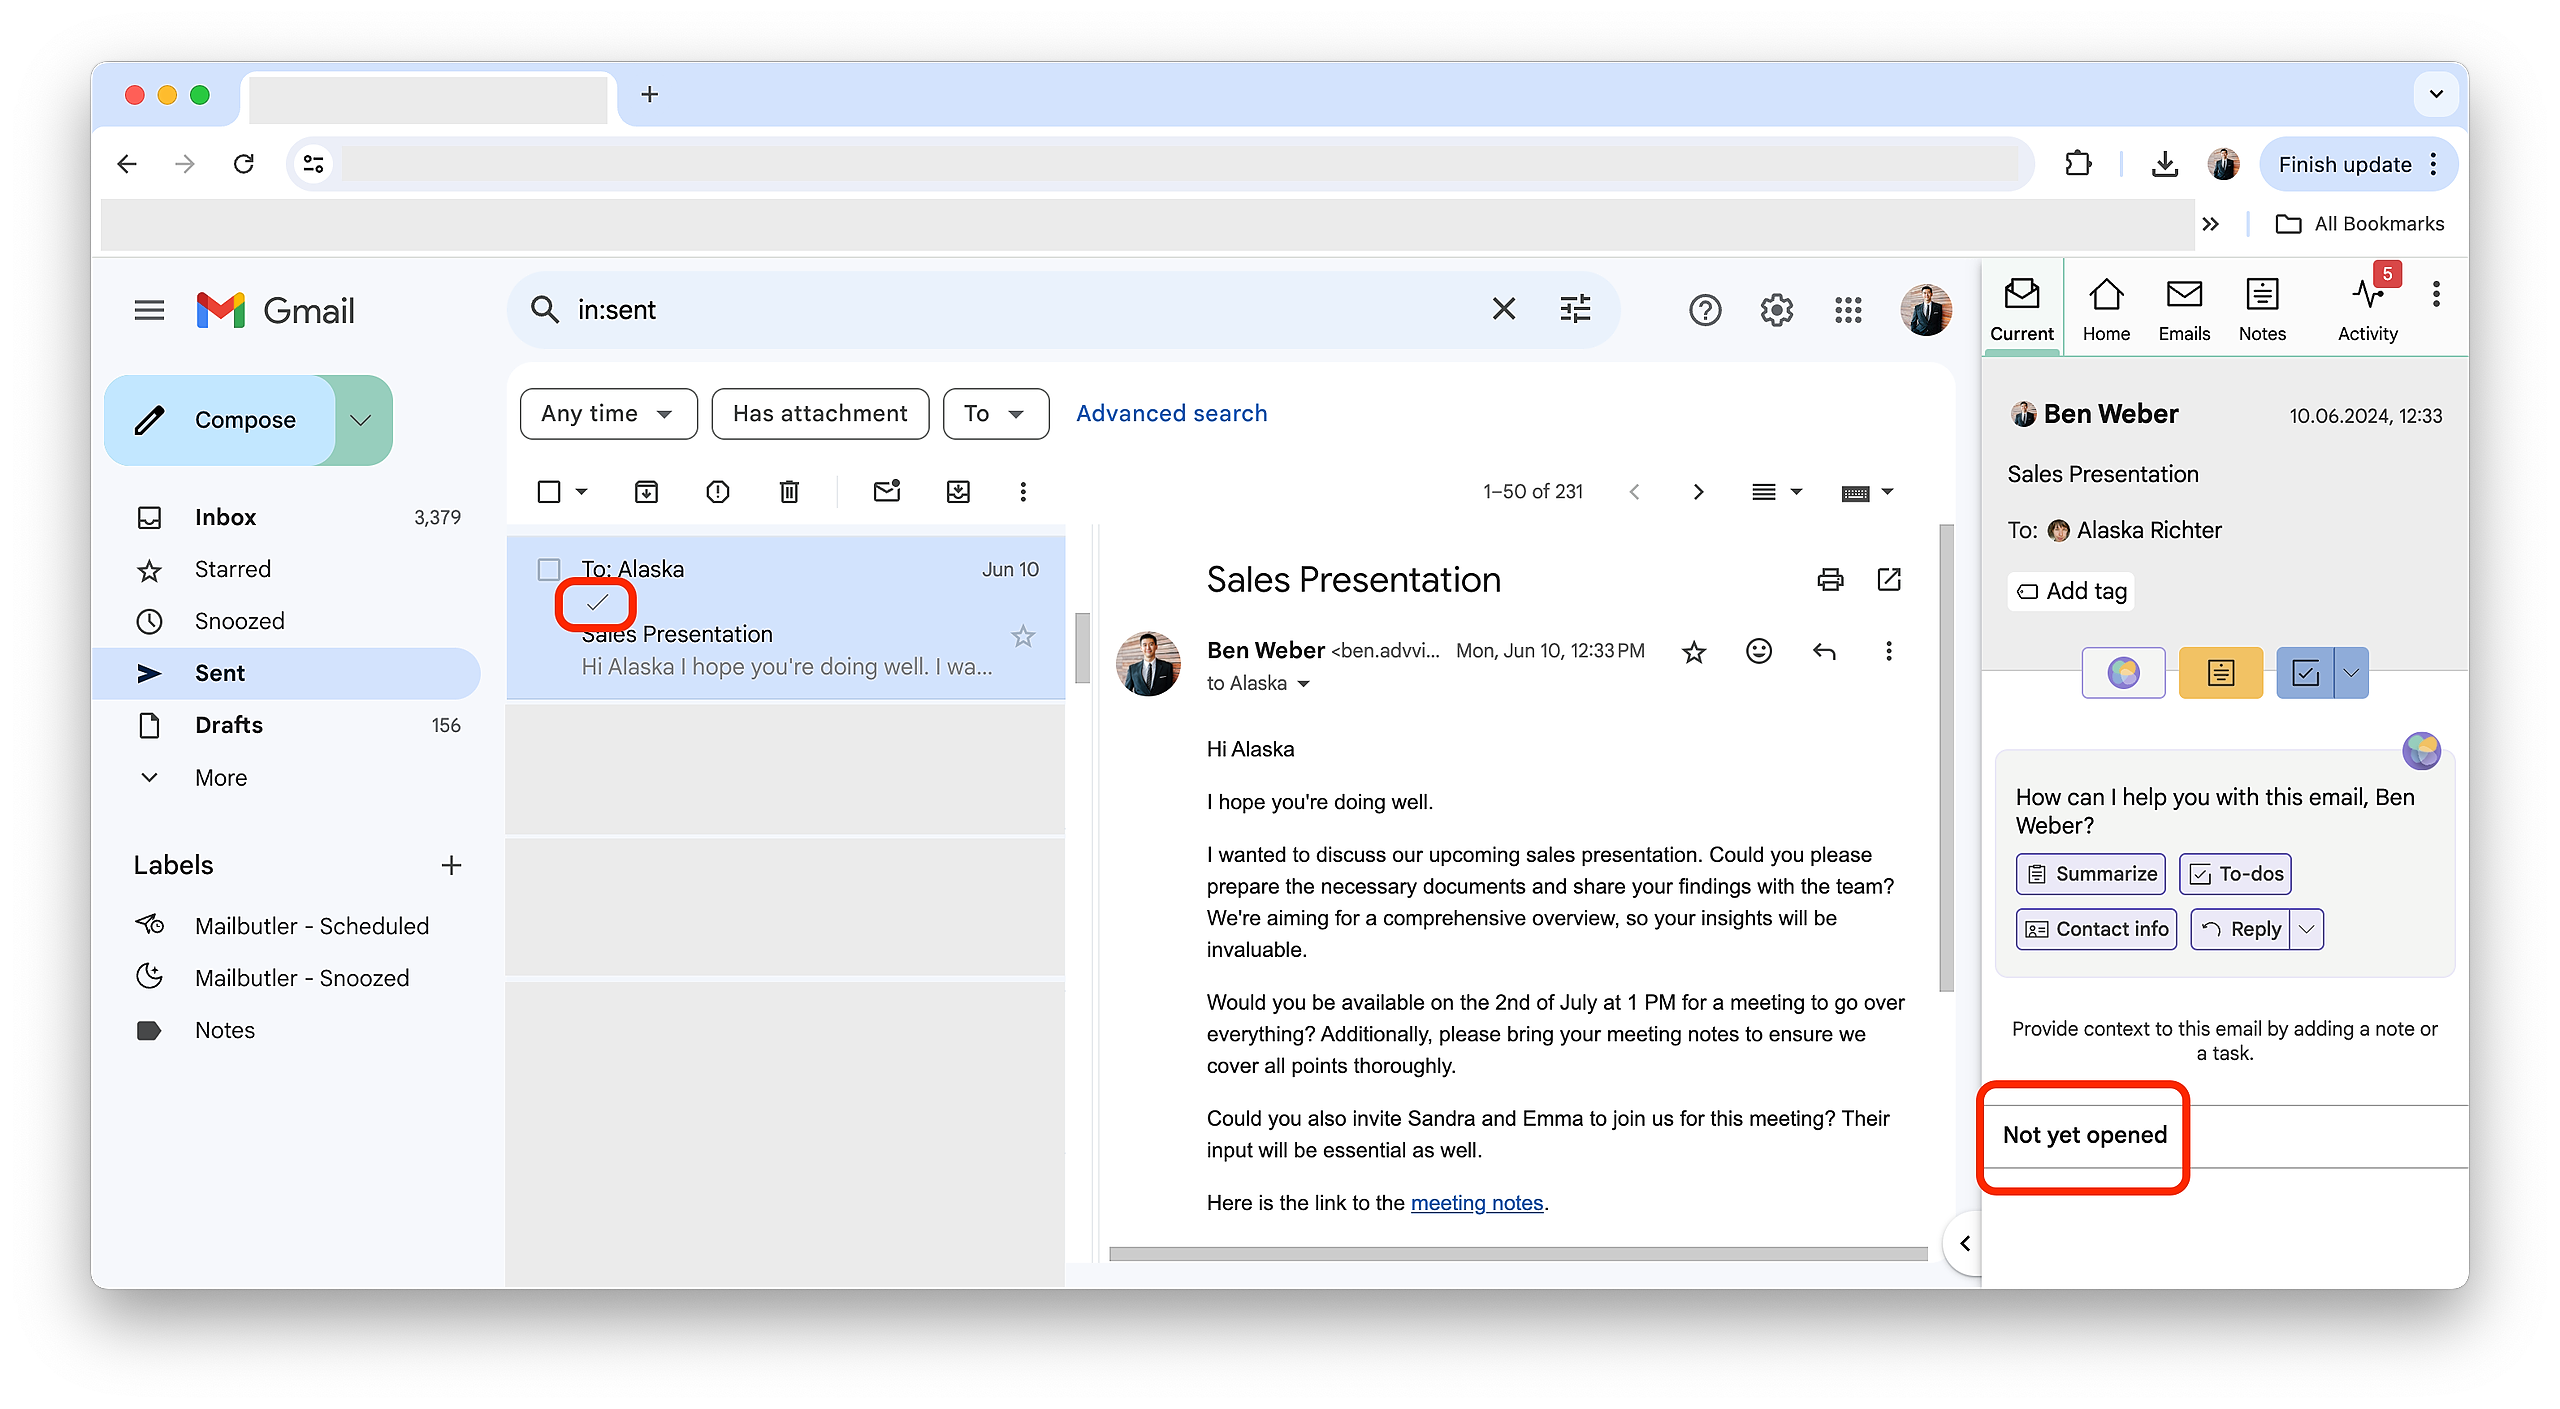2560x1409 pixels.
Task: Expand More in the left sidebar
Action: (x=221, y=777)
